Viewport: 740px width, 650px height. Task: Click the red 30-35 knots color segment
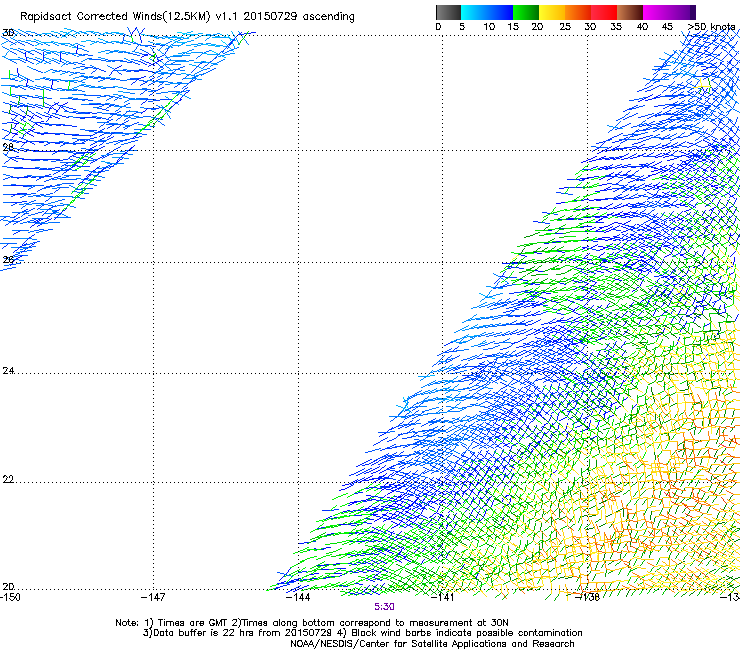[x=604, y=12]
